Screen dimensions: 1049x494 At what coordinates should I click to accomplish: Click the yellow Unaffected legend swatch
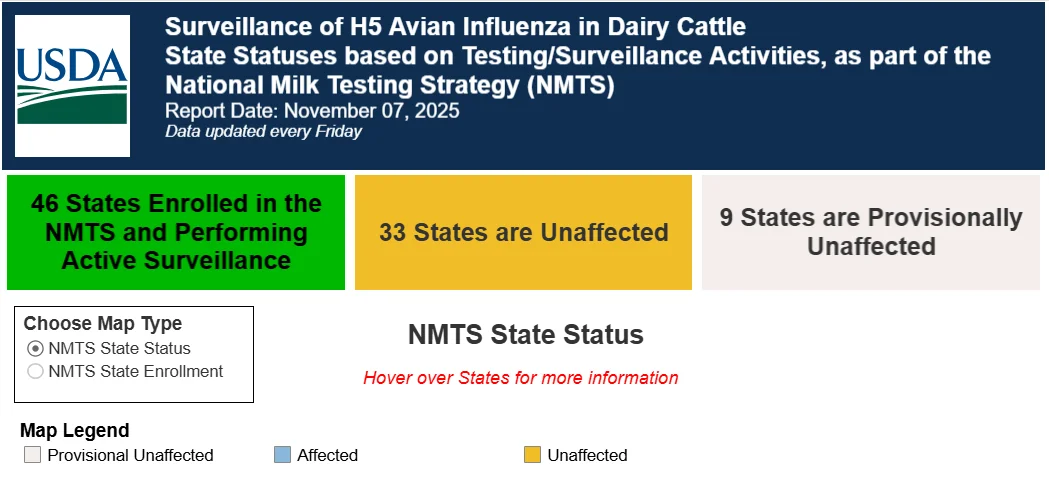[x=532, y=455]
